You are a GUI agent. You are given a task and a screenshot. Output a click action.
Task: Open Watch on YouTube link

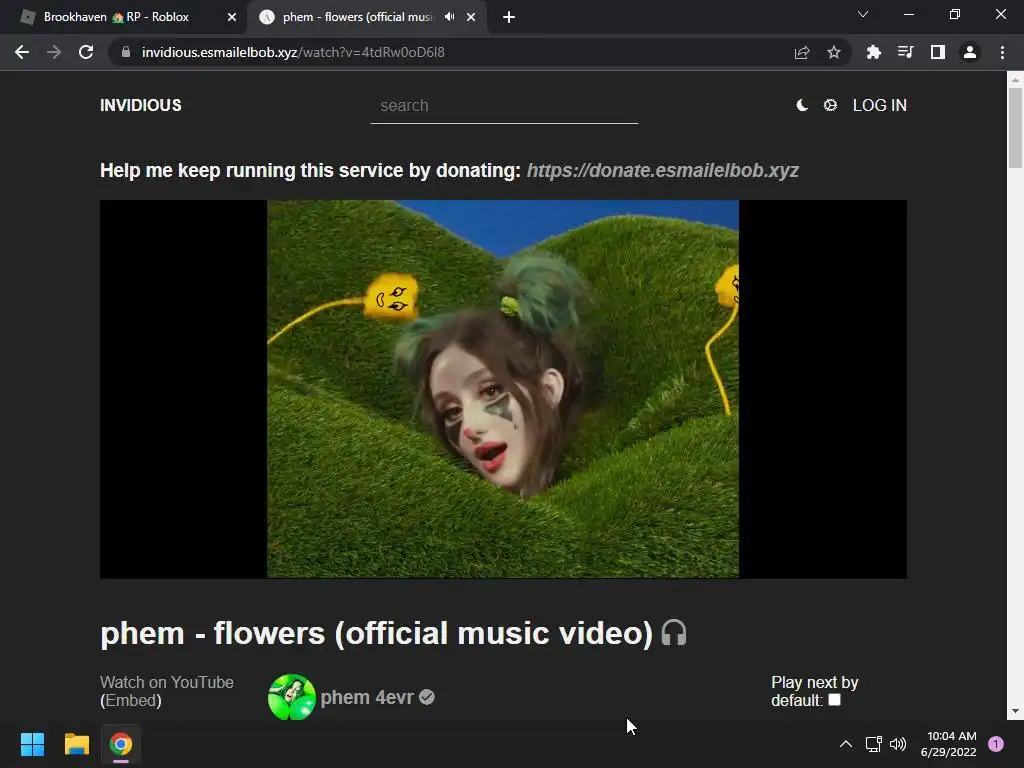coord(167,682)
